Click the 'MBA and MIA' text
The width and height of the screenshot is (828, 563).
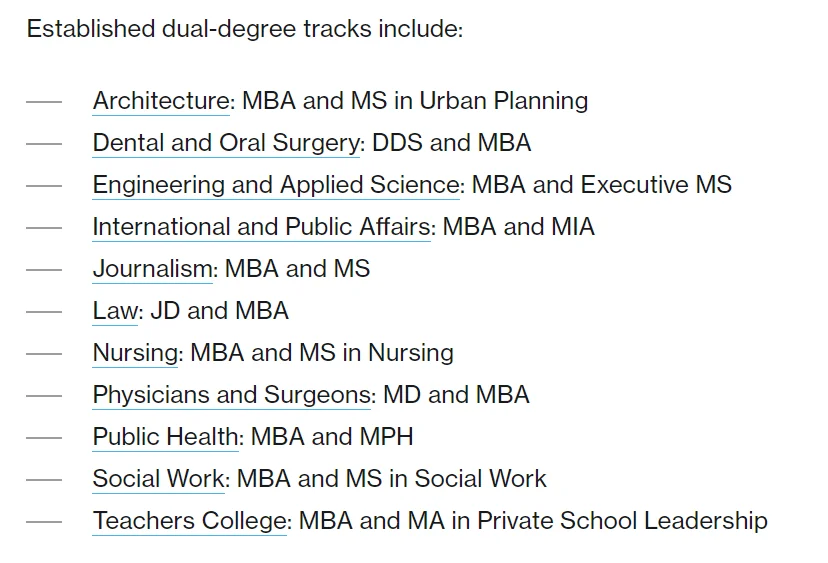pos(518,227)
